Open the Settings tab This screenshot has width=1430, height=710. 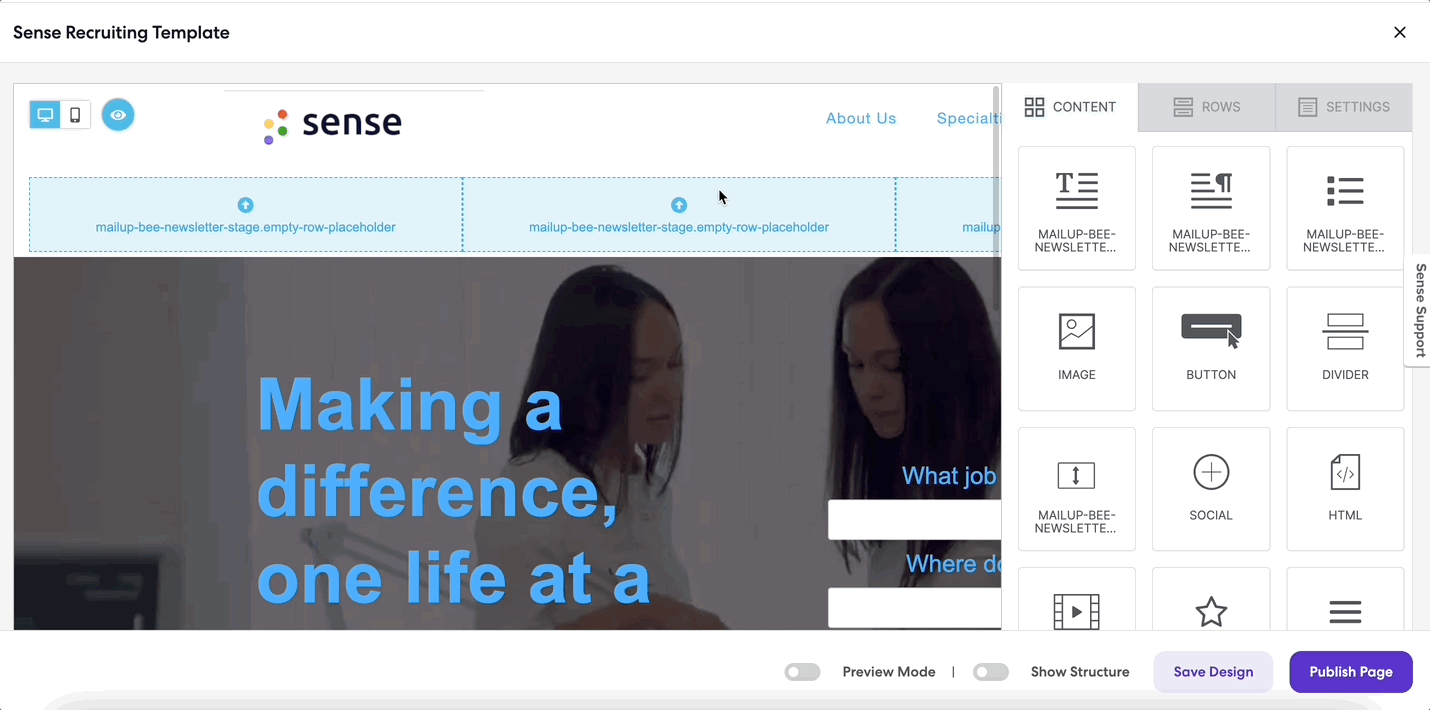click(1344, 107)
